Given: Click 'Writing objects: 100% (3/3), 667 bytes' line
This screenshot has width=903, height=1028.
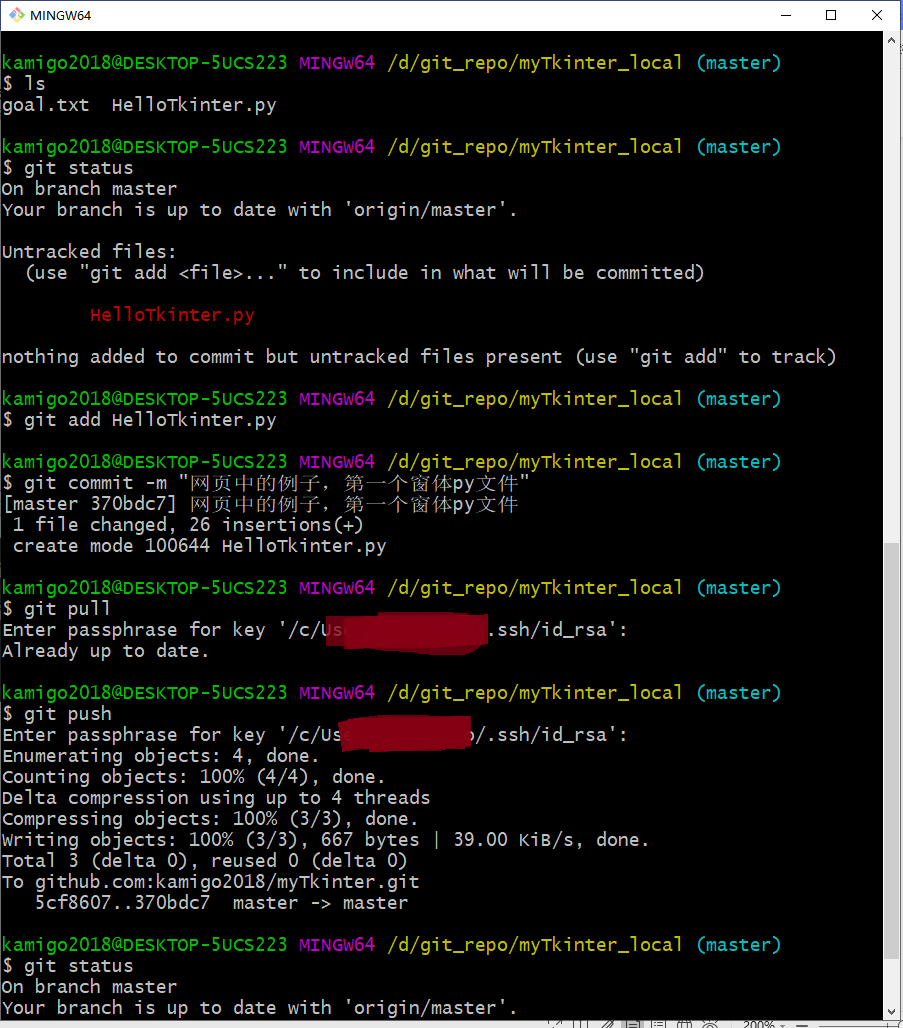Looking at the screenshot, I should (x=325, y=840).
